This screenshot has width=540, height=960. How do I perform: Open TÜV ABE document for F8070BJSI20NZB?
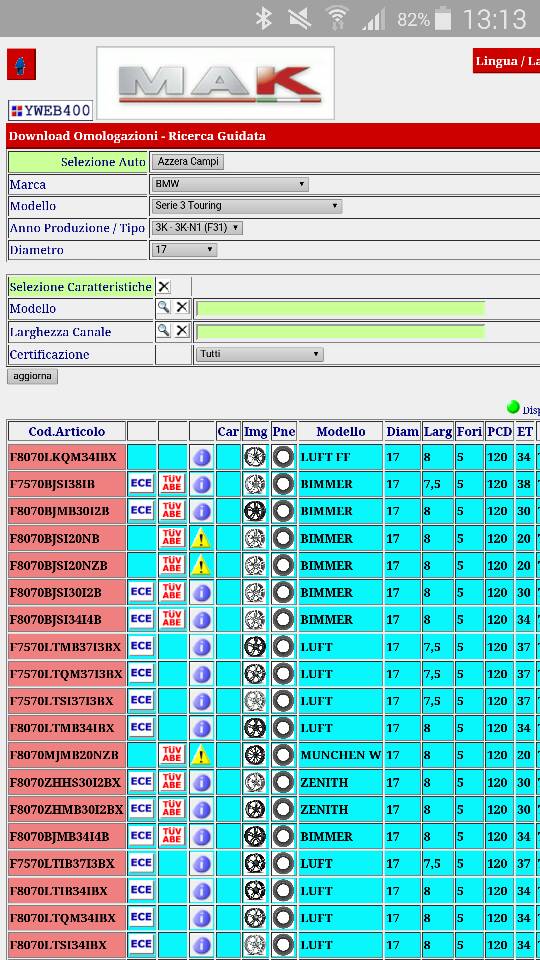tap(172, 566)
